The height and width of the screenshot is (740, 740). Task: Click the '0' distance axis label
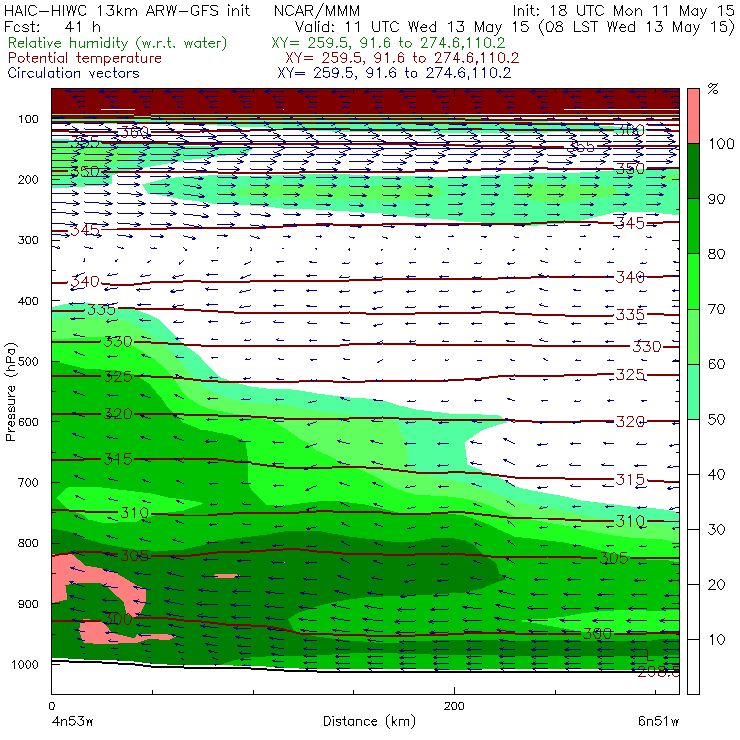point(52,706)
